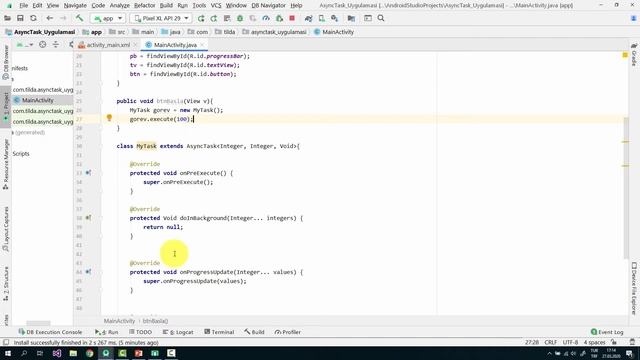This screenshot has width=640, height=360.
Task: Click asynctask_uygulamasi folder in breadcrumb
Action: [x=274, y=32]
